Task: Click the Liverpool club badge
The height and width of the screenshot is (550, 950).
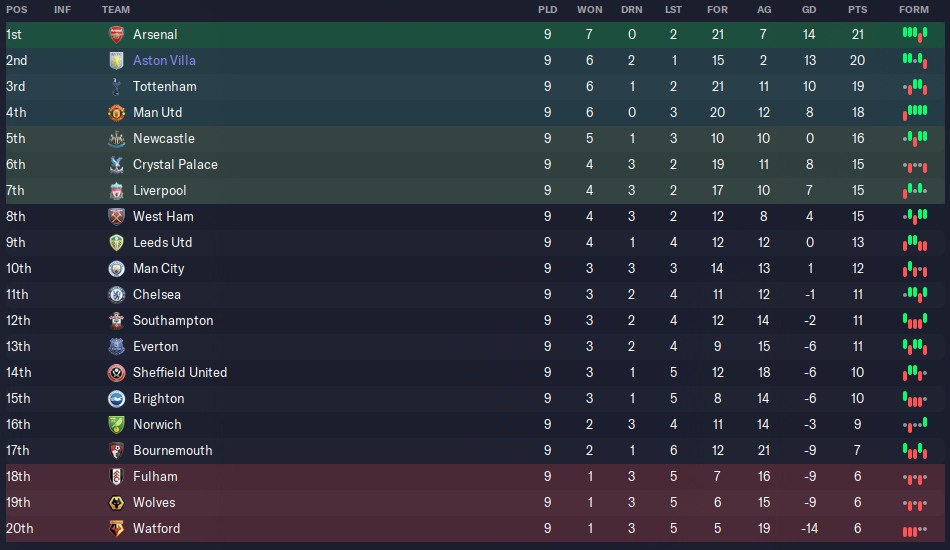Action: point(116,191)
